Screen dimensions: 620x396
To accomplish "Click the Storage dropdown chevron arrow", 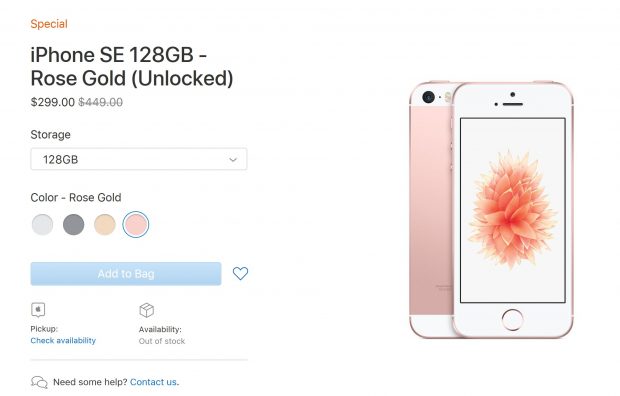I will click(x=233, y=160).
